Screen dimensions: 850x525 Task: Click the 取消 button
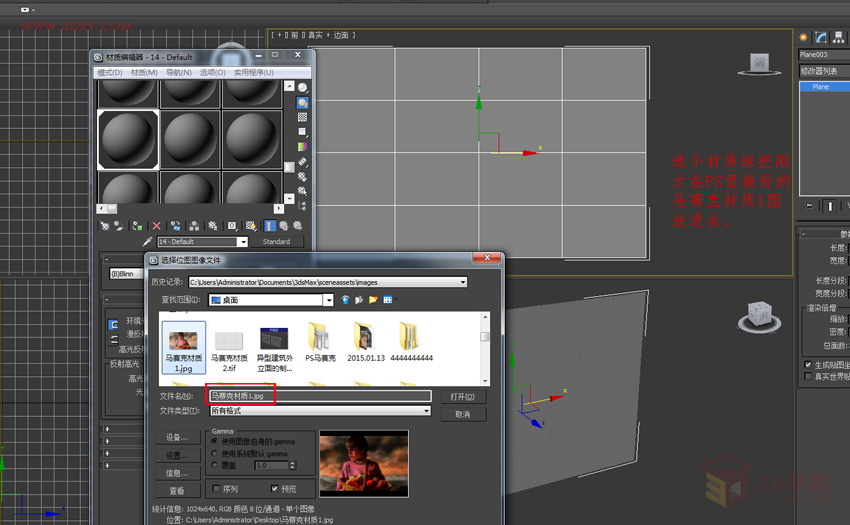pos(462,414)
